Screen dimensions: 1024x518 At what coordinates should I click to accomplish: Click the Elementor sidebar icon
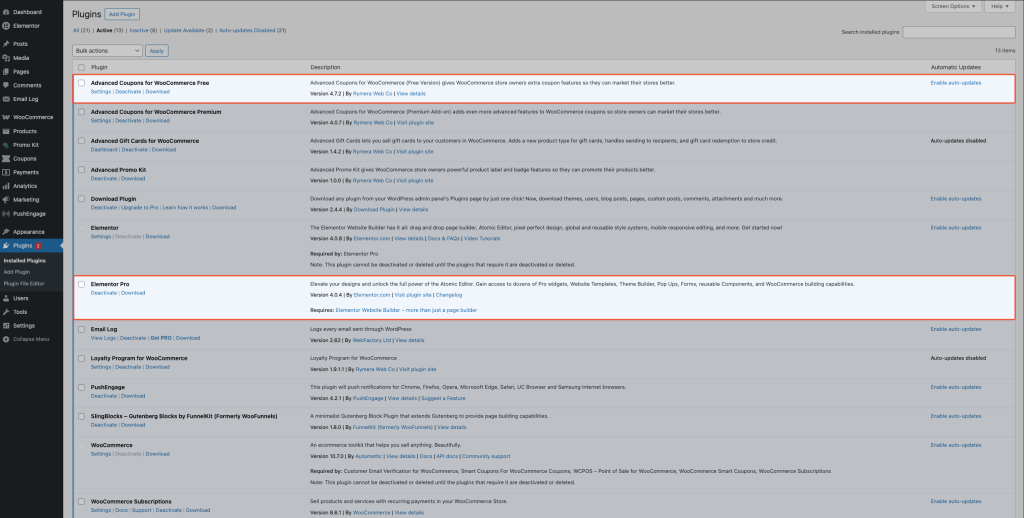pos(6,26)
